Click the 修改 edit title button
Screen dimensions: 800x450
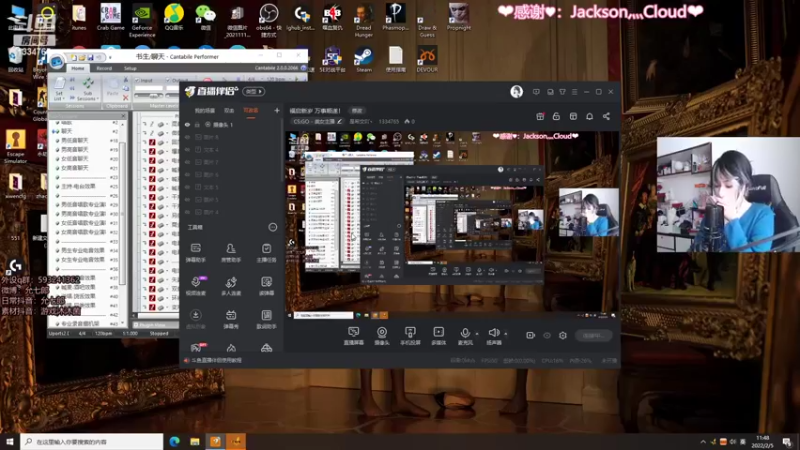pos(357,110)
